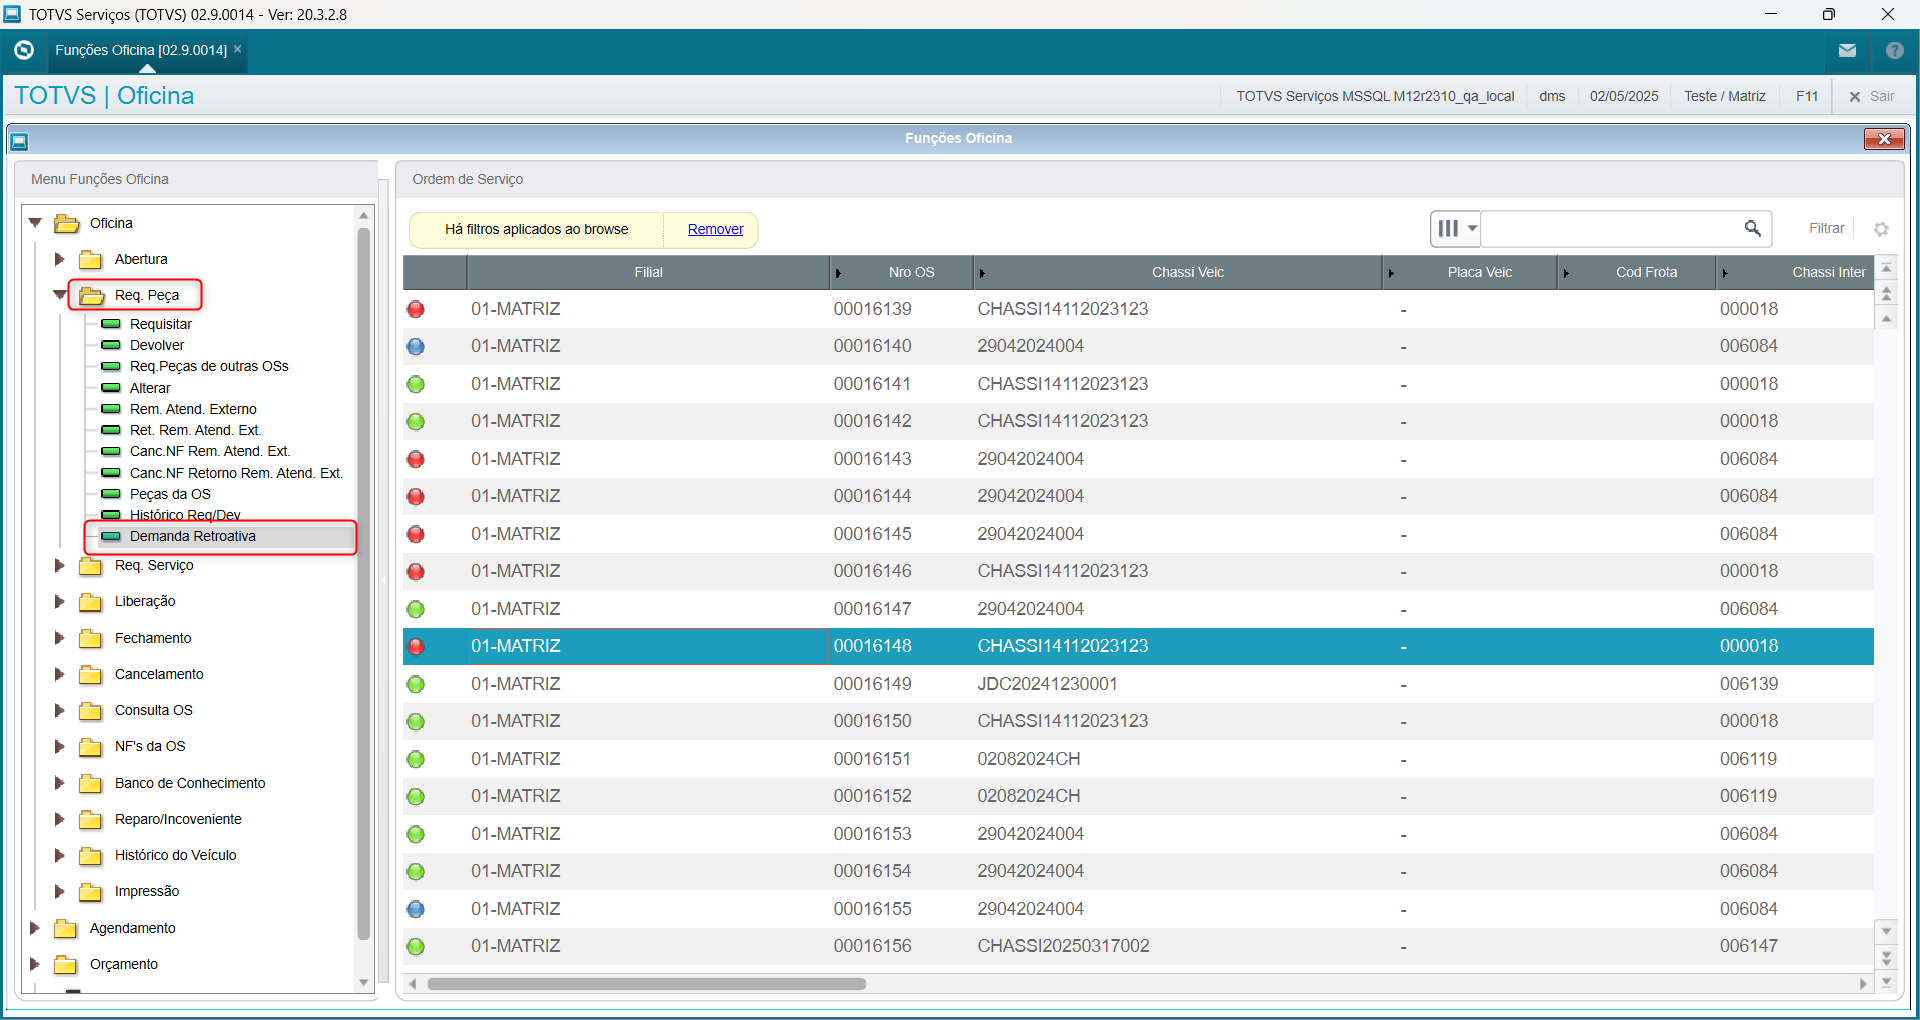Open Rem. Atend. Externo entry
The image size is (1920, 1020).
point(193,409)
